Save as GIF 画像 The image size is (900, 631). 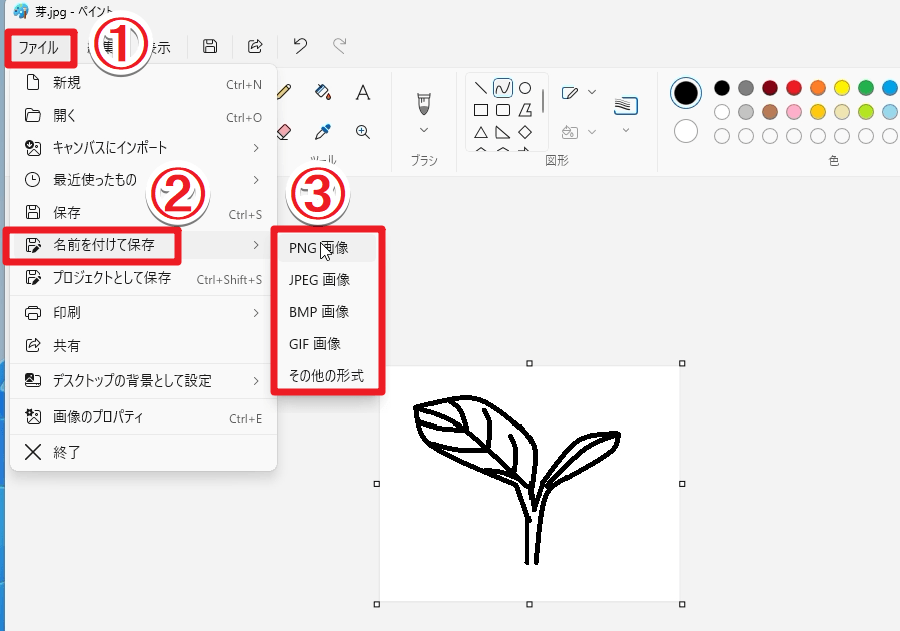pyautogui.click(x=328, y=344)
